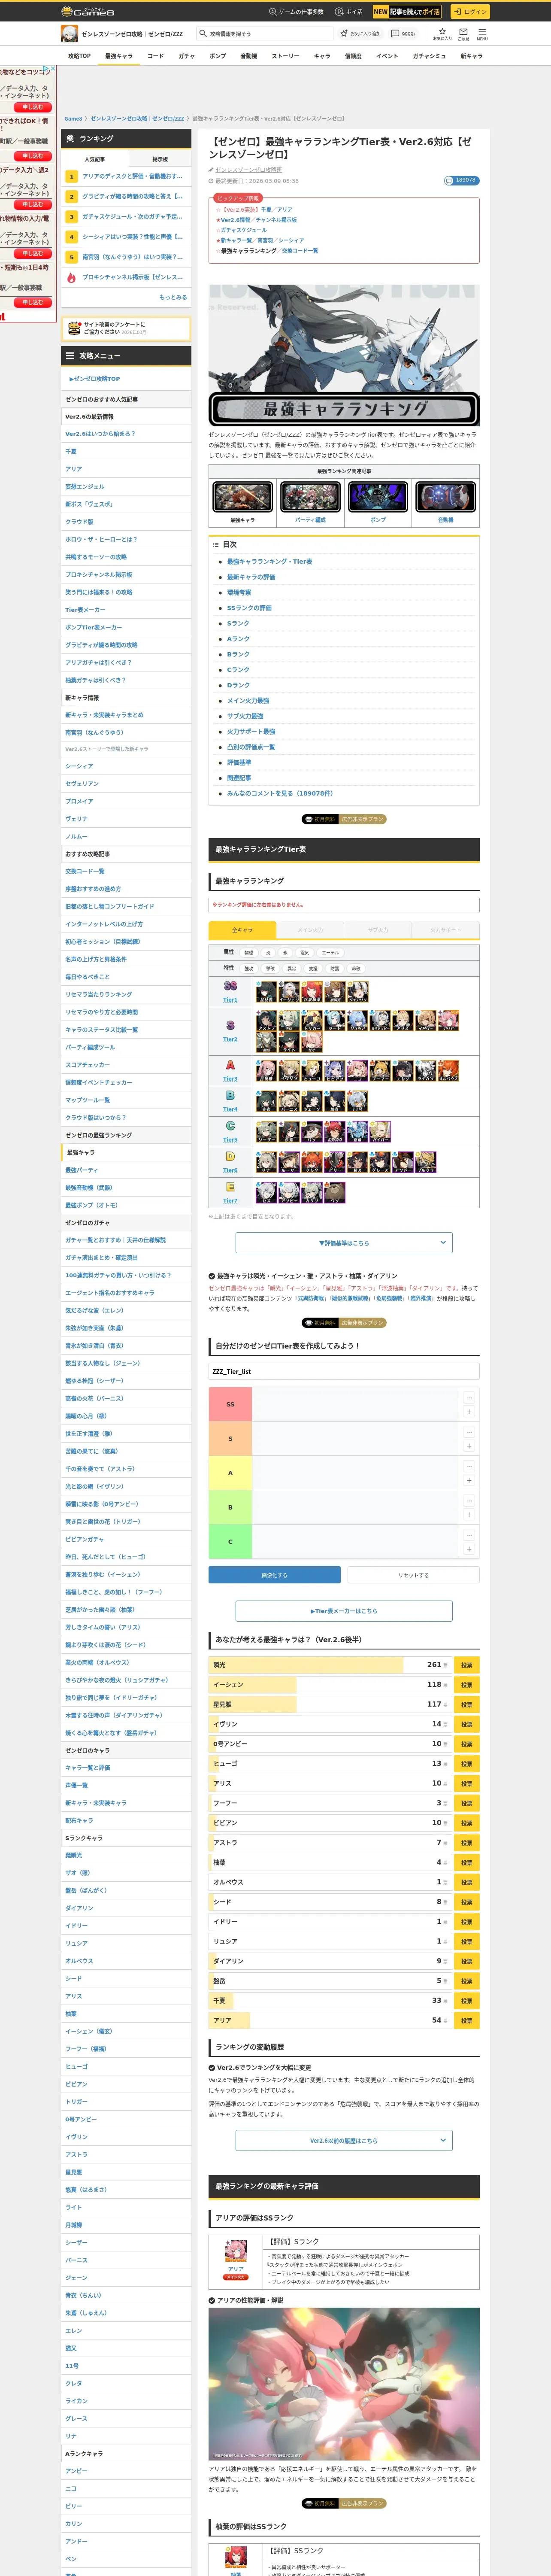Select the サブ火力 ranking tab
This screenshot has width=551, height=2576.
coord(378,930)
